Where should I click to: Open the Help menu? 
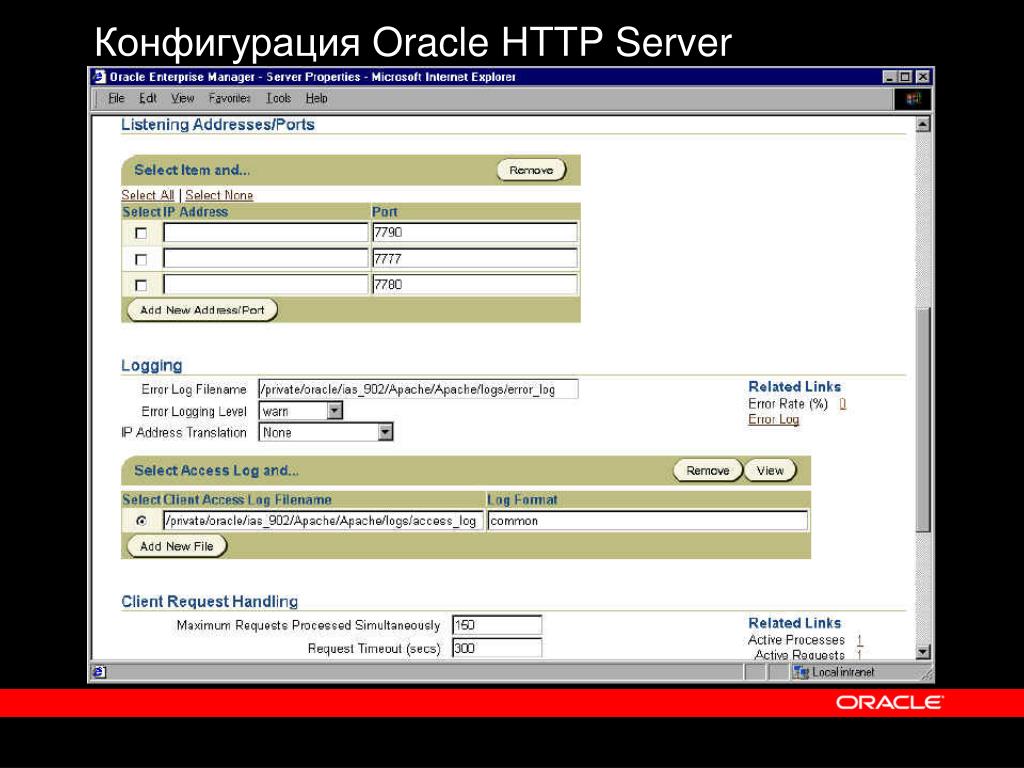pos(317,99)
